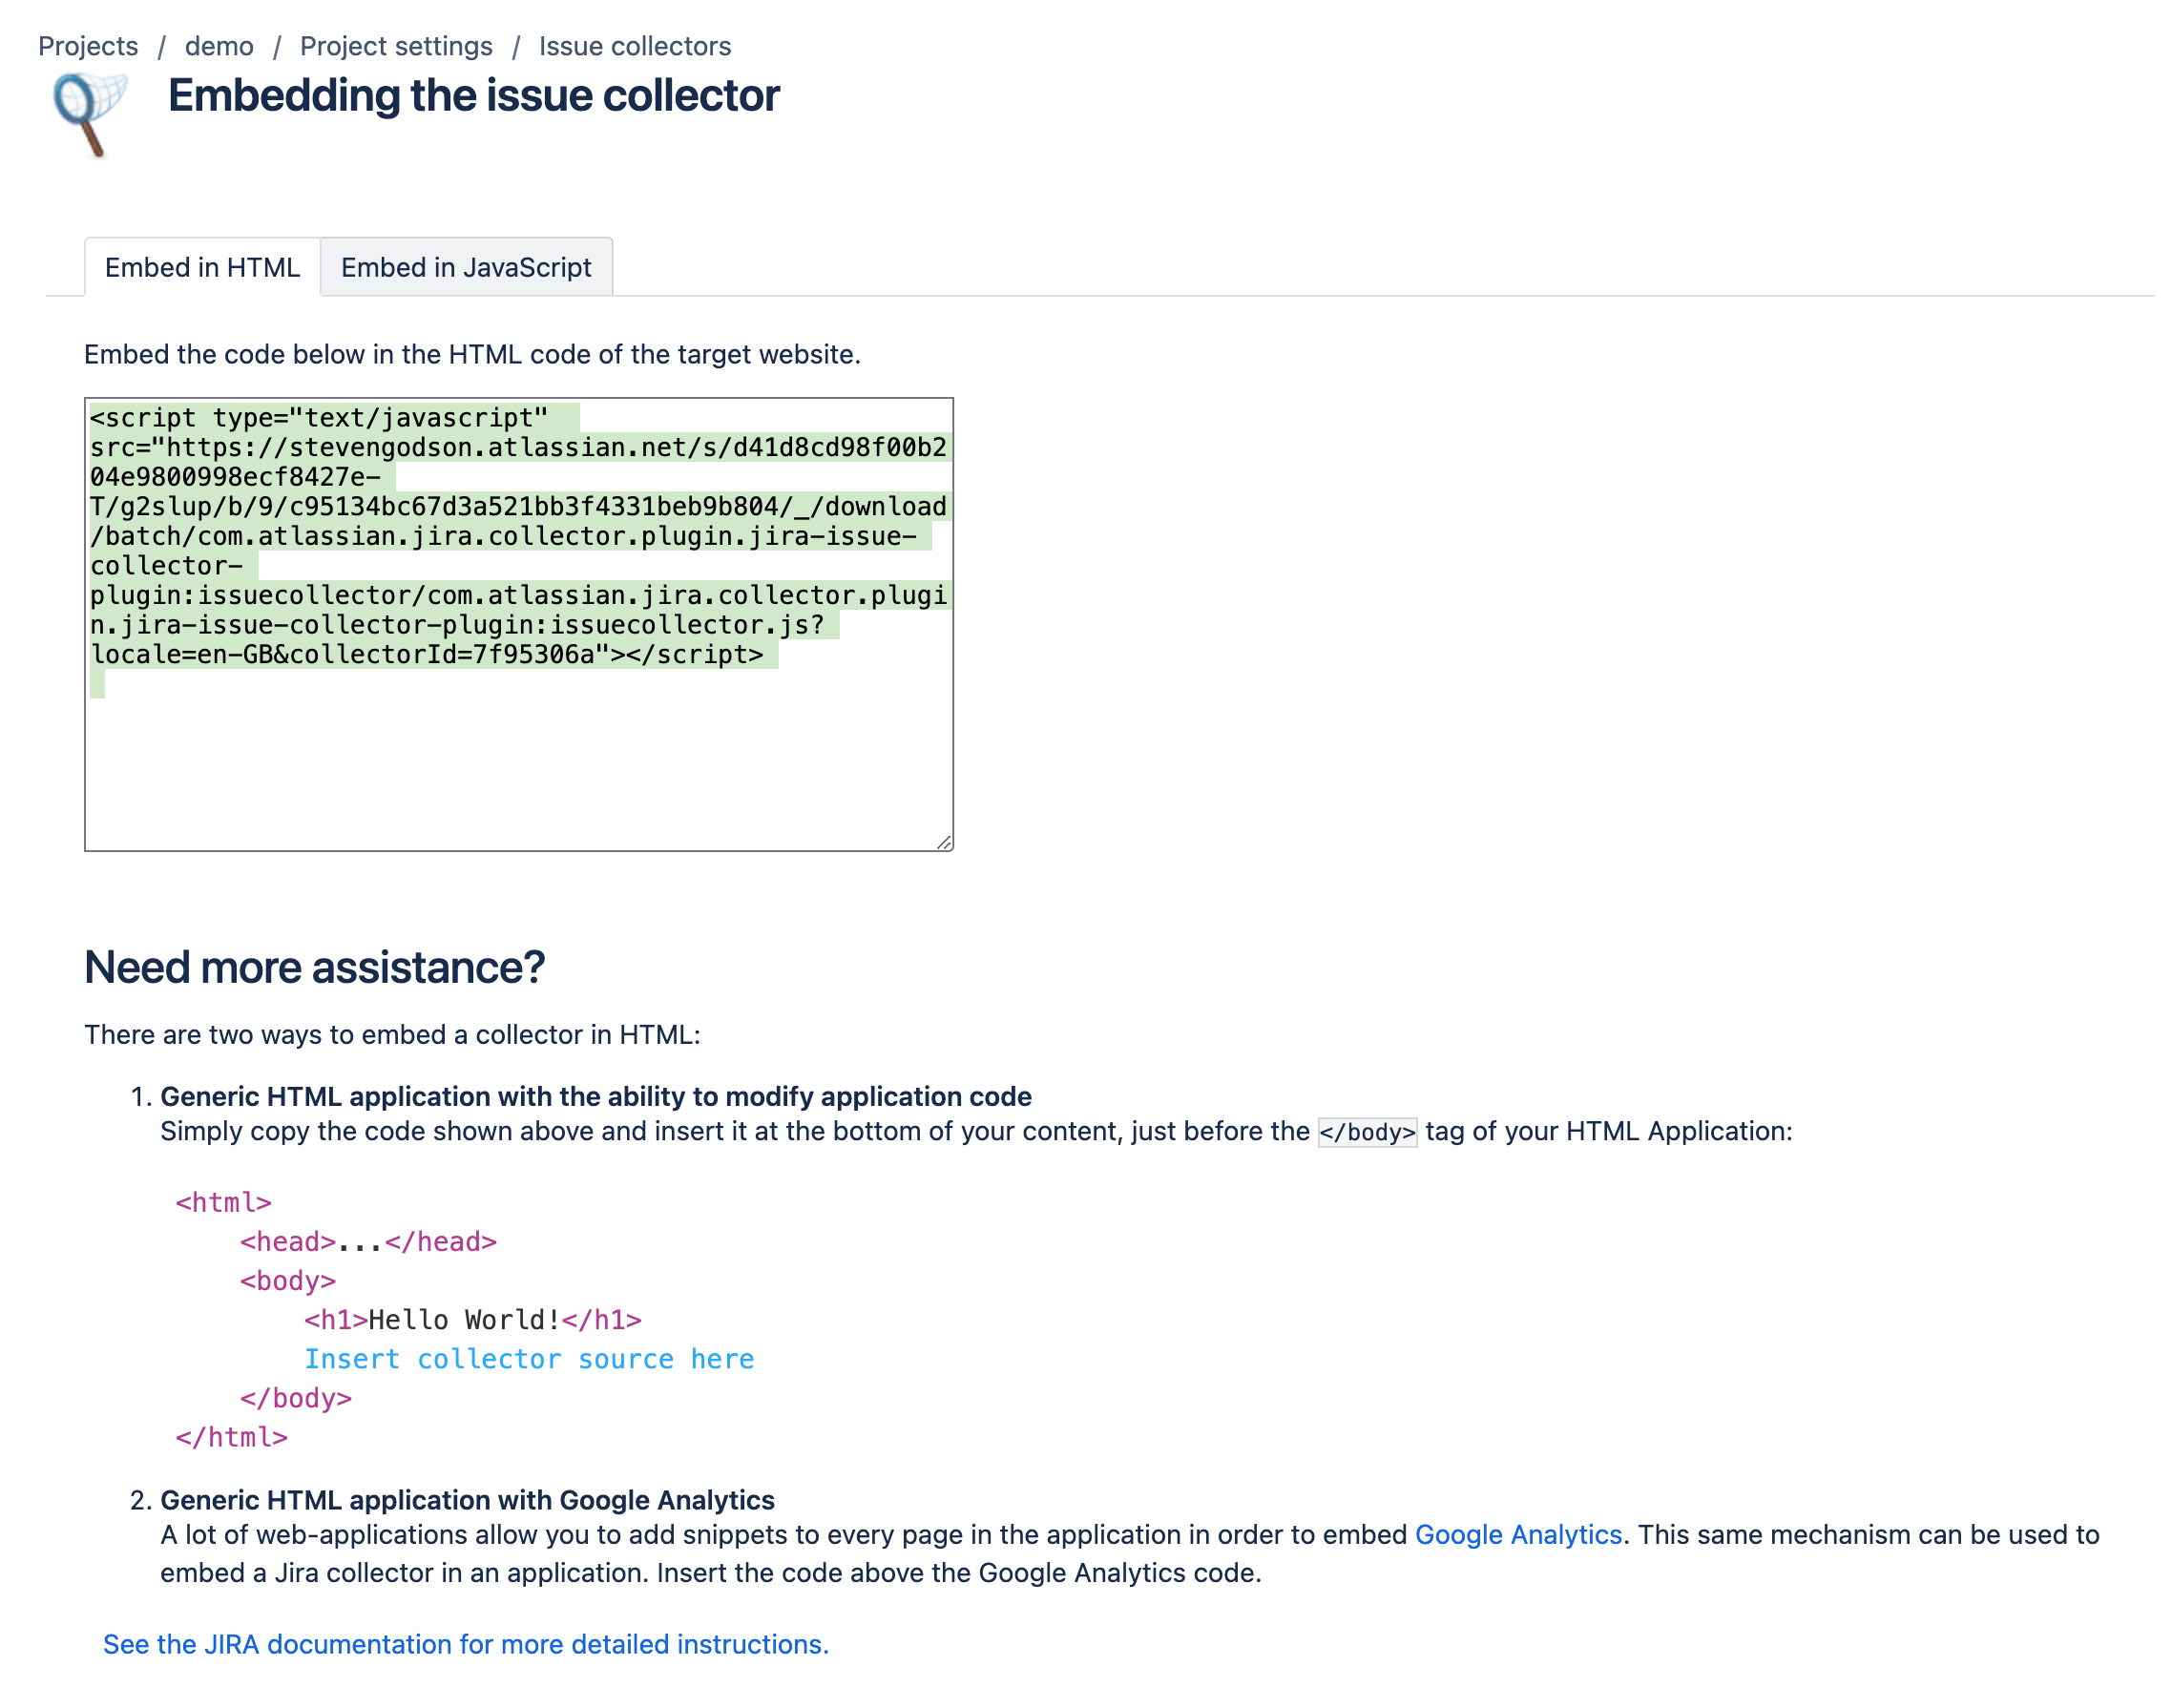The width and height of the screenshot is (2172, 1708).
Task: Click the '<head>...</head>' sample line
Action: click(x=368, y=1243)
